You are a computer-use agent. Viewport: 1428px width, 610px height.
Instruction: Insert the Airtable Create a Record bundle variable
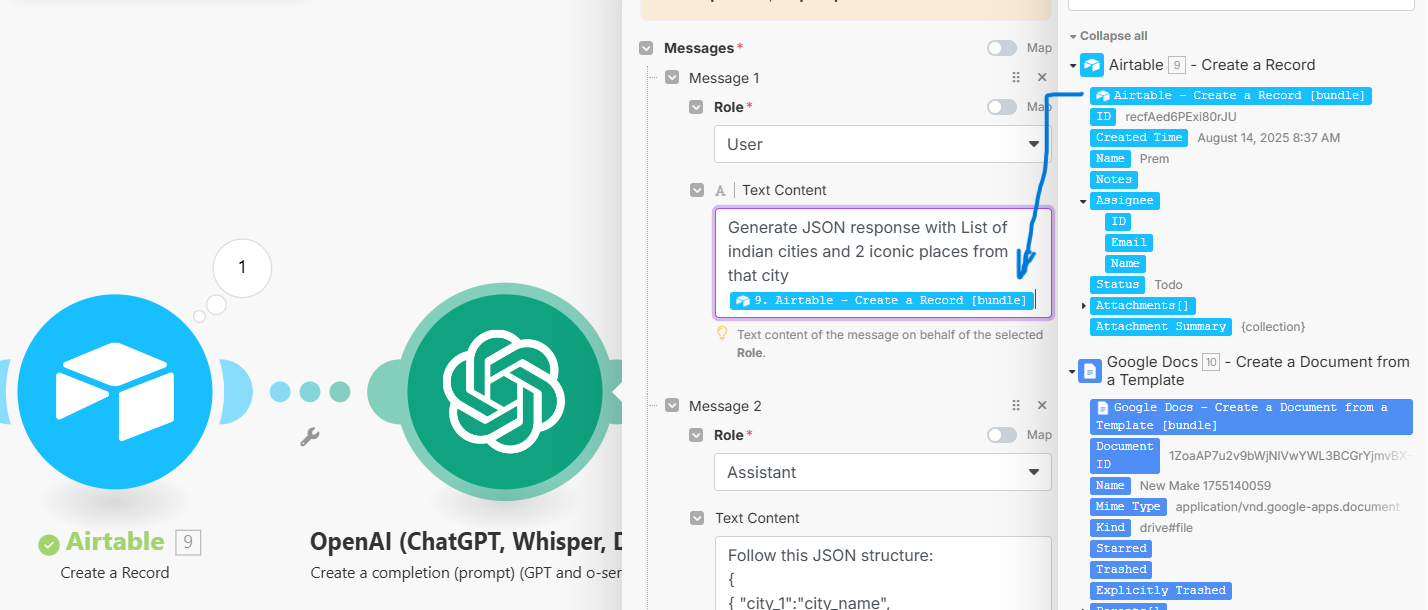pyautogui.click(x=1230, y=96)
